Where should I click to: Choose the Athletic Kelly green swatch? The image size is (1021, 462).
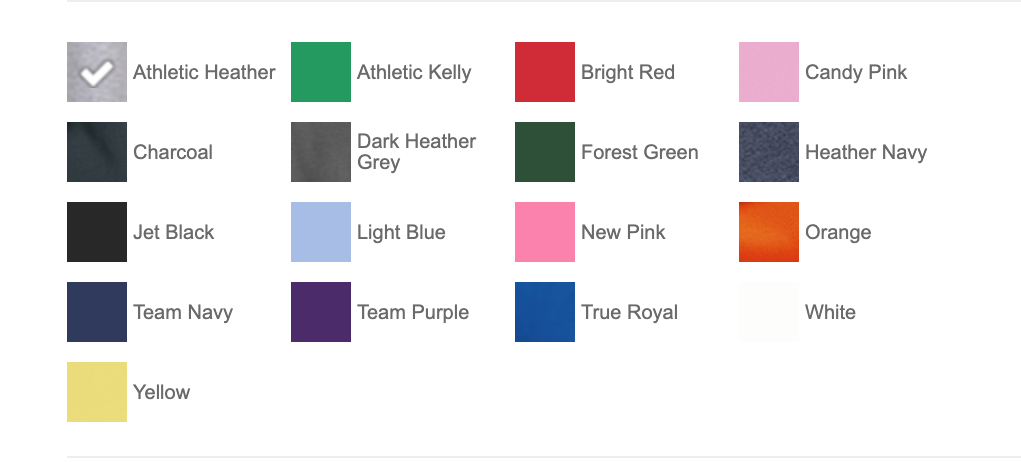tap(321, 72)
